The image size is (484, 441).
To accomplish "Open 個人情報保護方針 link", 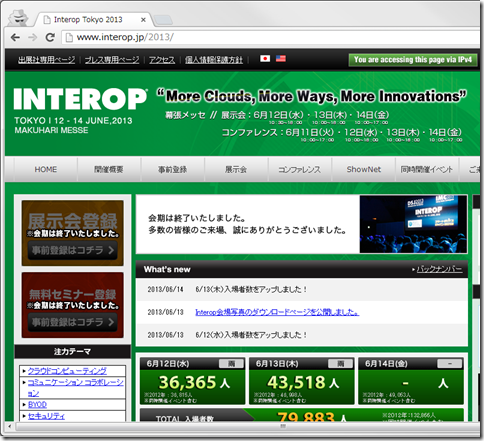I will (x=214, y=60).
